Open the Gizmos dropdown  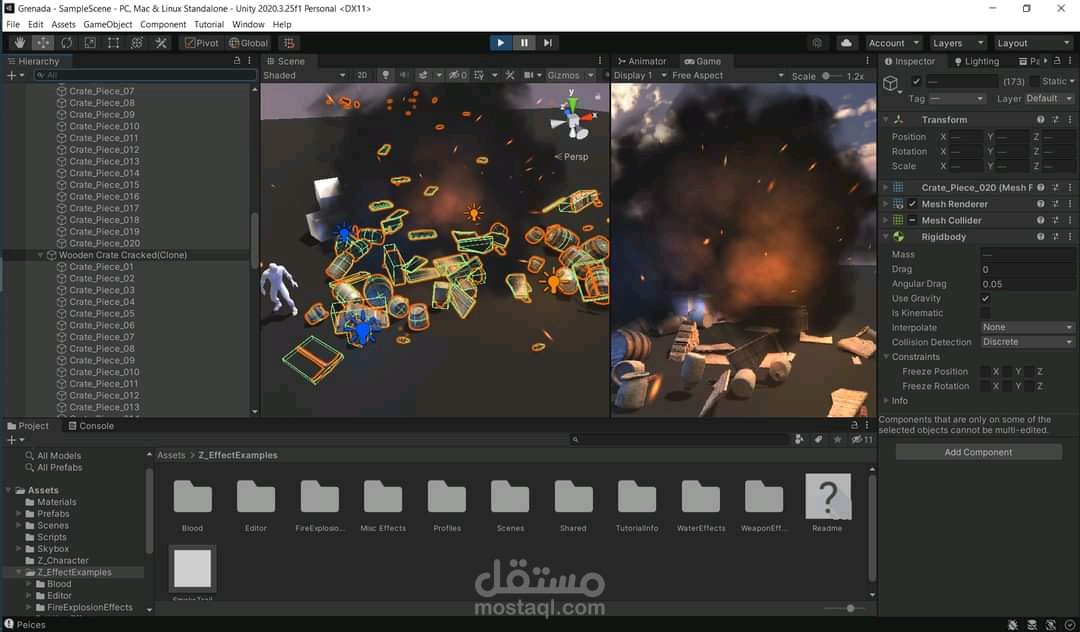pos(570,75)
